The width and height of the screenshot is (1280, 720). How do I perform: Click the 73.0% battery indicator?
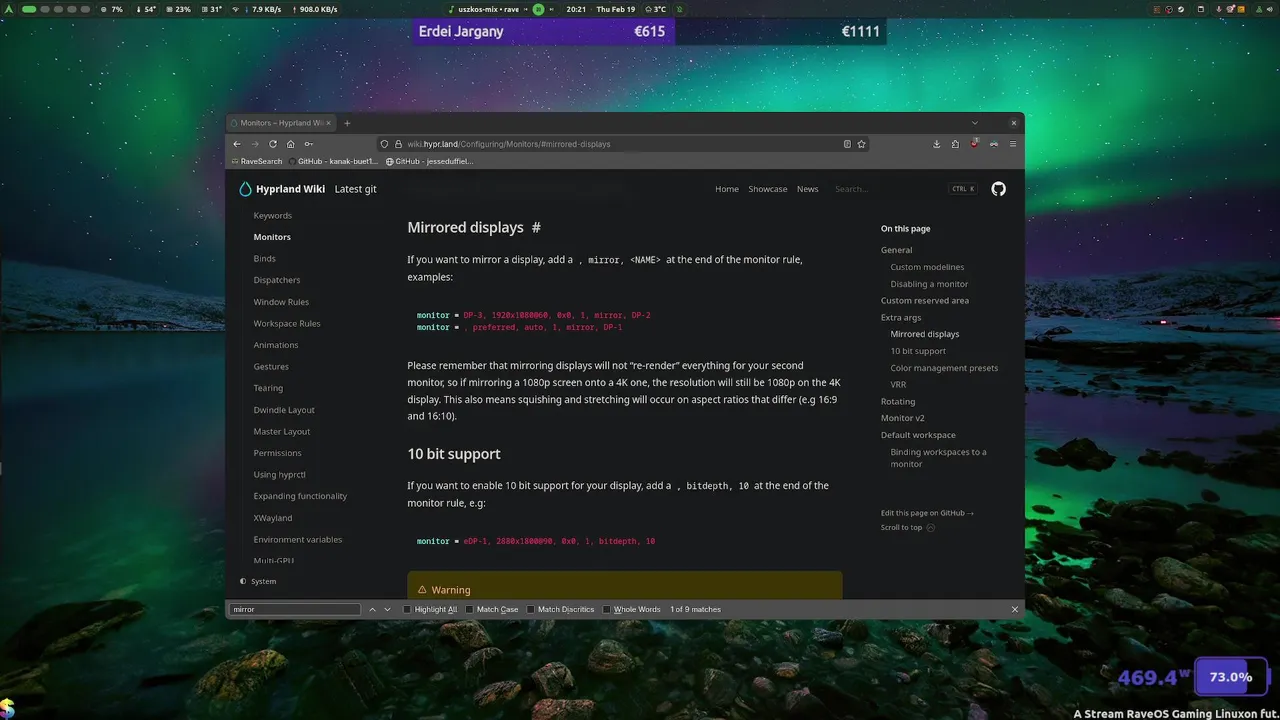(x=1231, y=677)
